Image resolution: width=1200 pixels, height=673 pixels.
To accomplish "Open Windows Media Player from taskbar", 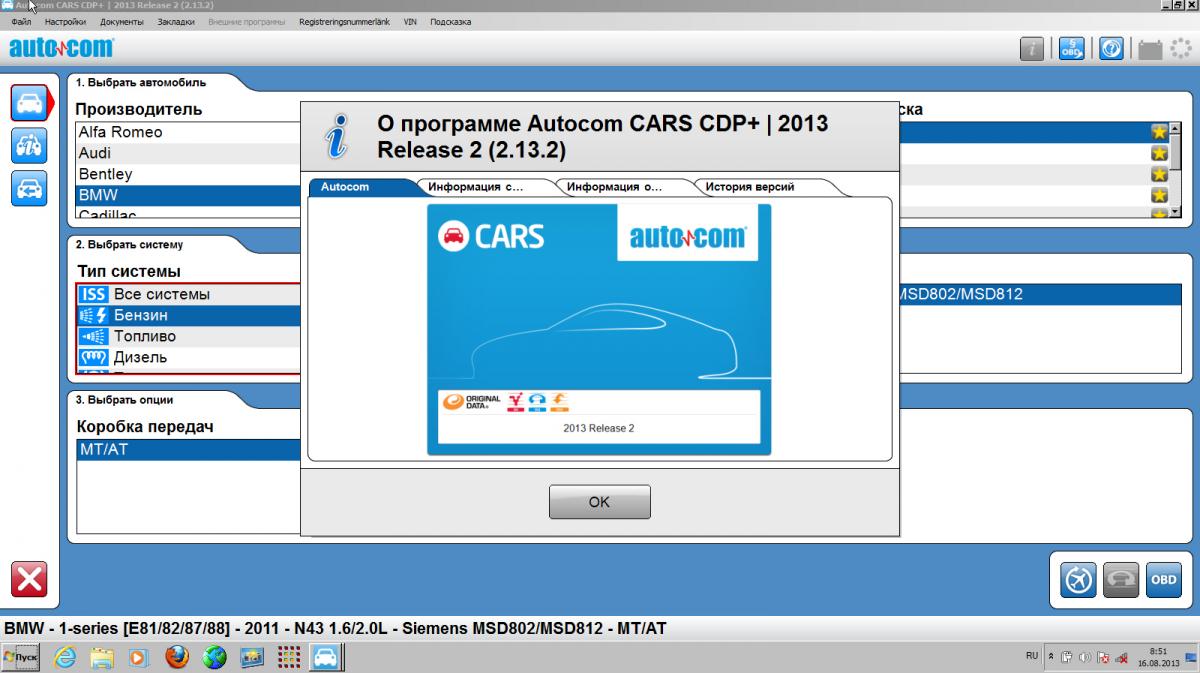I will (x=139, y=657).
